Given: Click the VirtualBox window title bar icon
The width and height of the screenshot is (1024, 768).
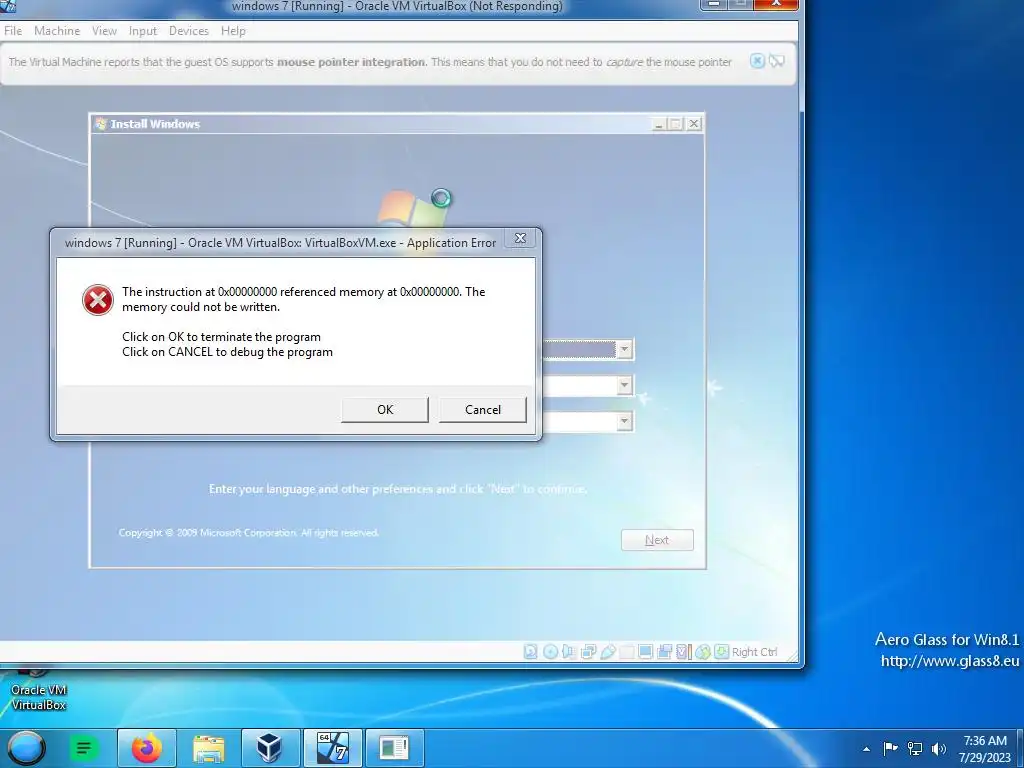Looking at the screenshot, I should click(x=8, y=6).
